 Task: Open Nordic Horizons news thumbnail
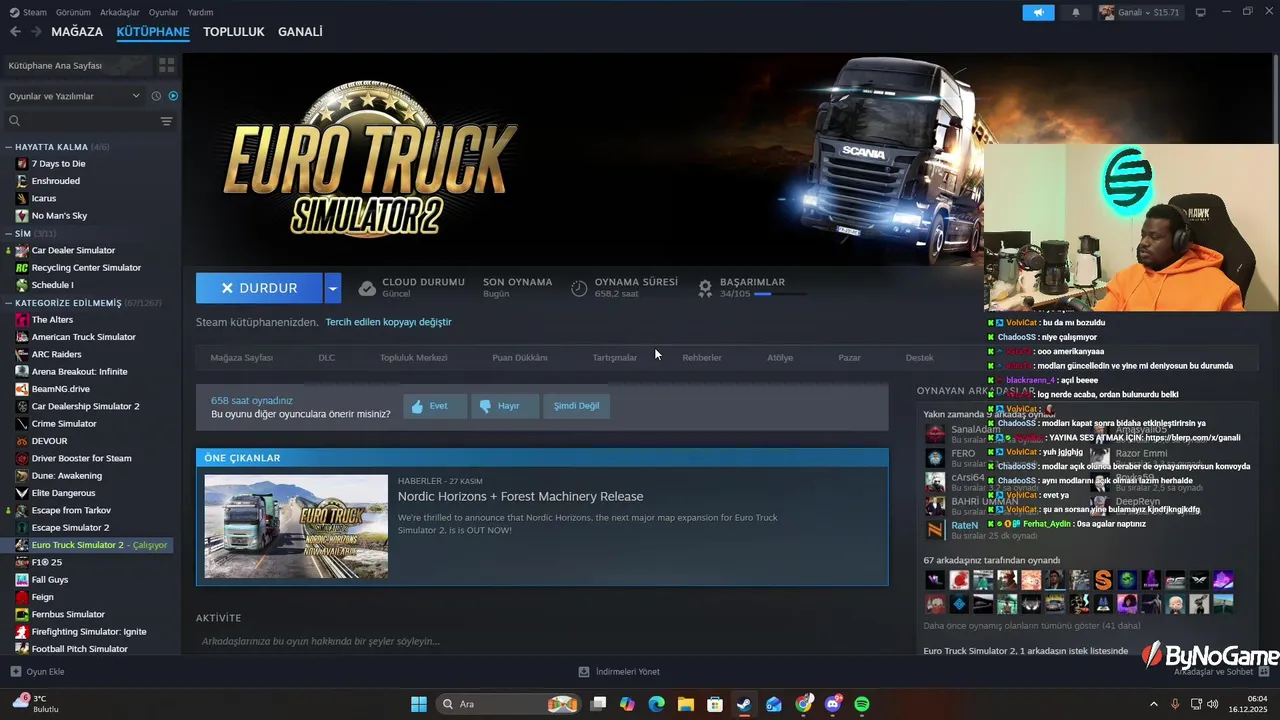point(296,526)
